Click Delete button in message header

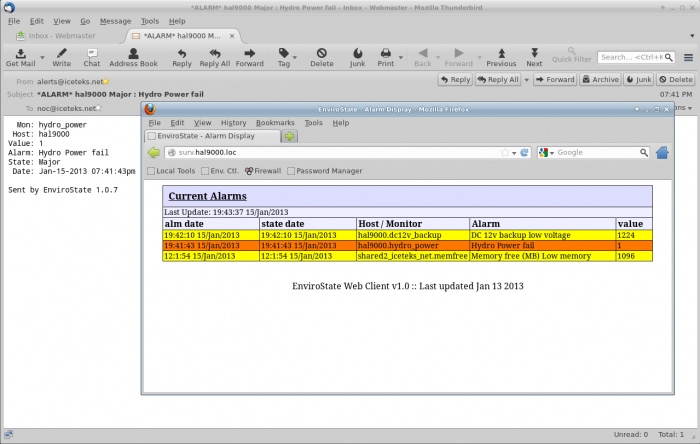(676, 79)
